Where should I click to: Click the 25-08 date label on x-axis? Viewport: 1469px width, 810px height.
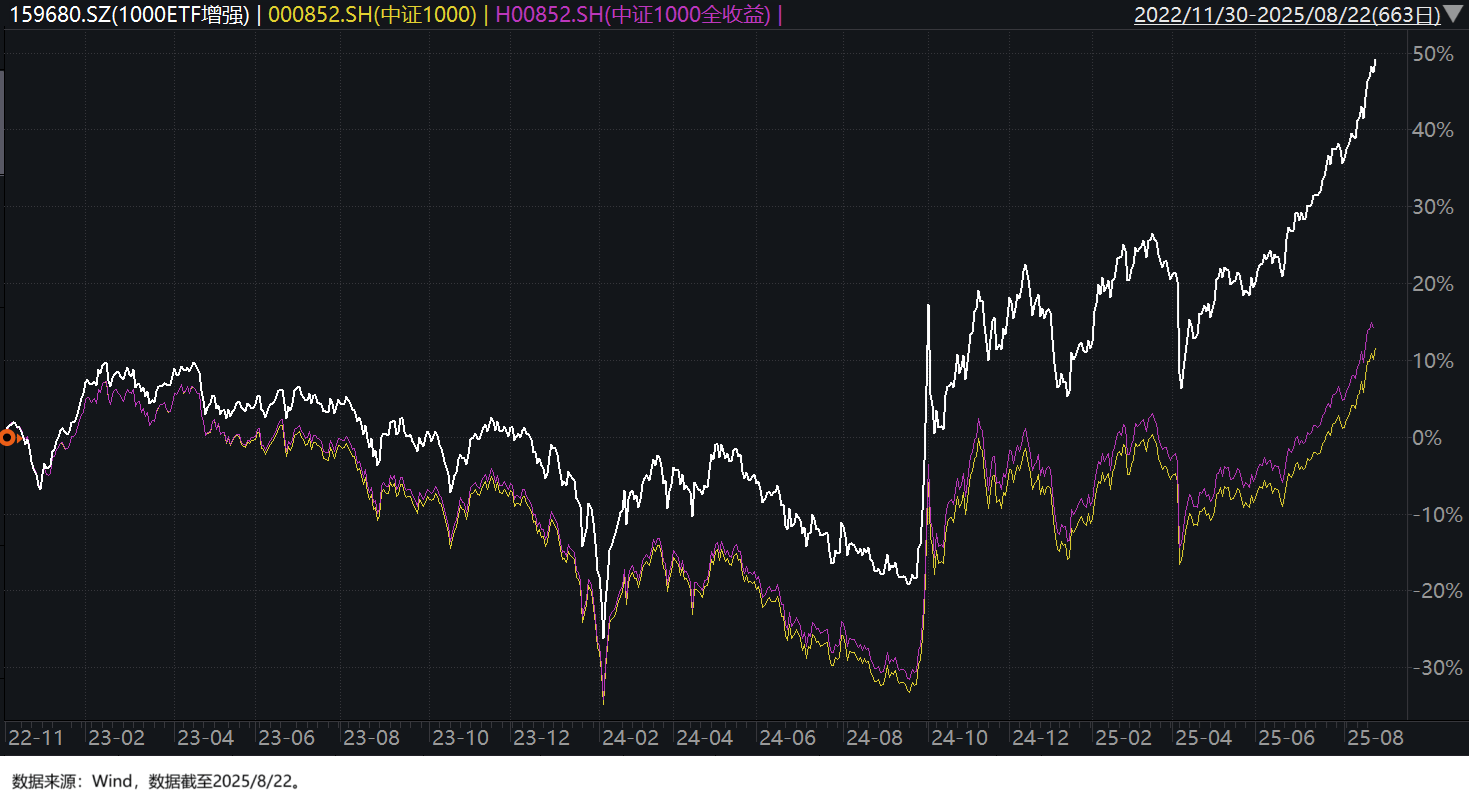pos(1376,738)
